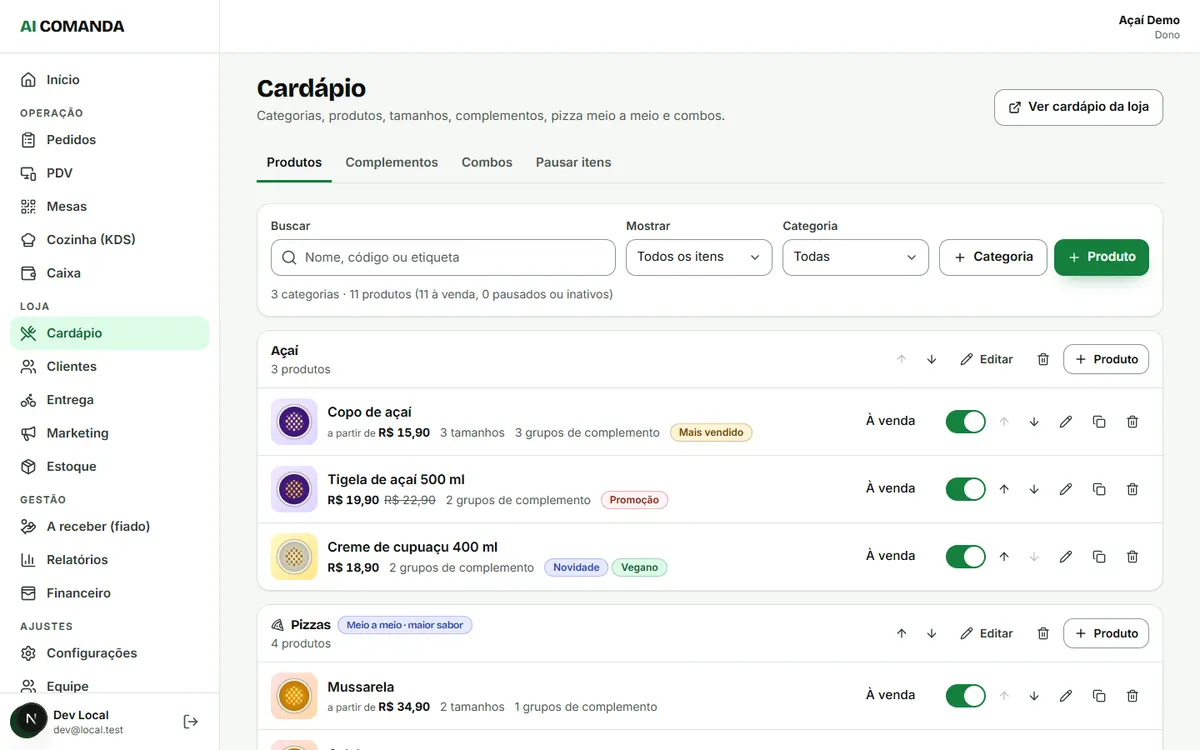Toggle Creme de cupuaçu 400 ml sale switch
The width and height of the screenshot is (1200, 750).
pos(965,556)
